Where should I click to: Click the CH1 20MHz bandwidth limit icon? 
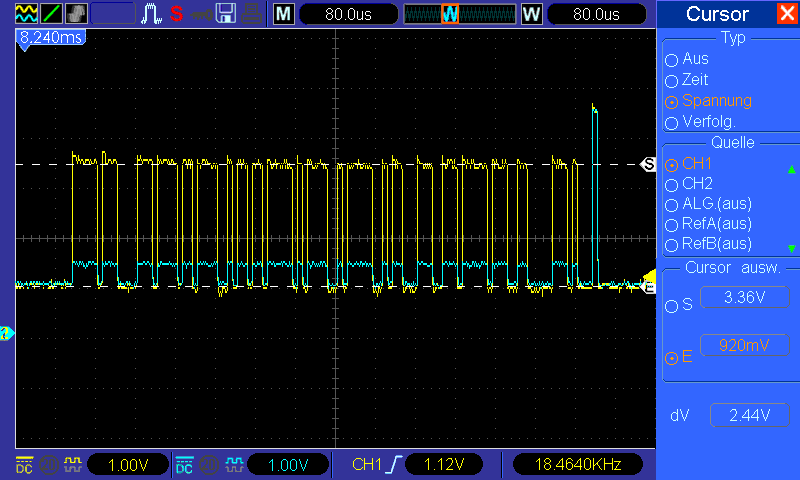[x=49, y=465]
